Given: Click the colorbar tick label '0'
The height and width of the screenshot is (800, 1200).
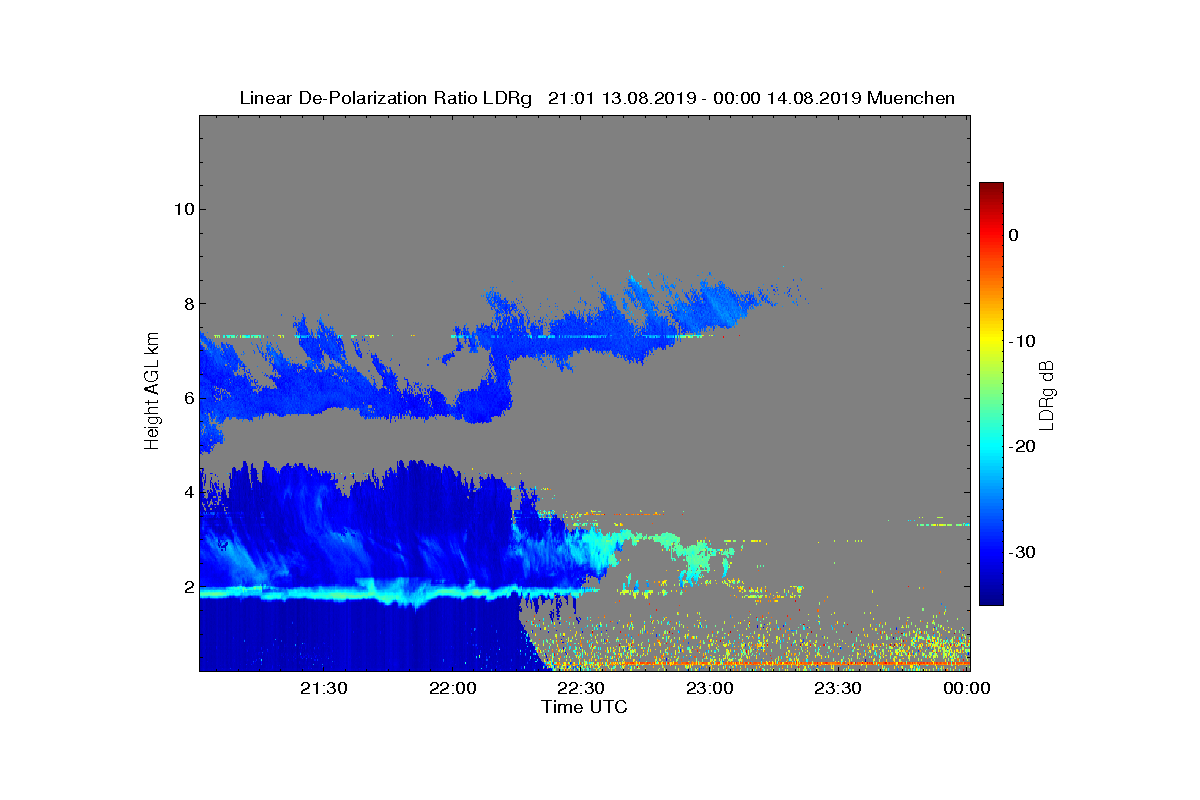Looking at the screenshot, I should [x=1013, y=235].
